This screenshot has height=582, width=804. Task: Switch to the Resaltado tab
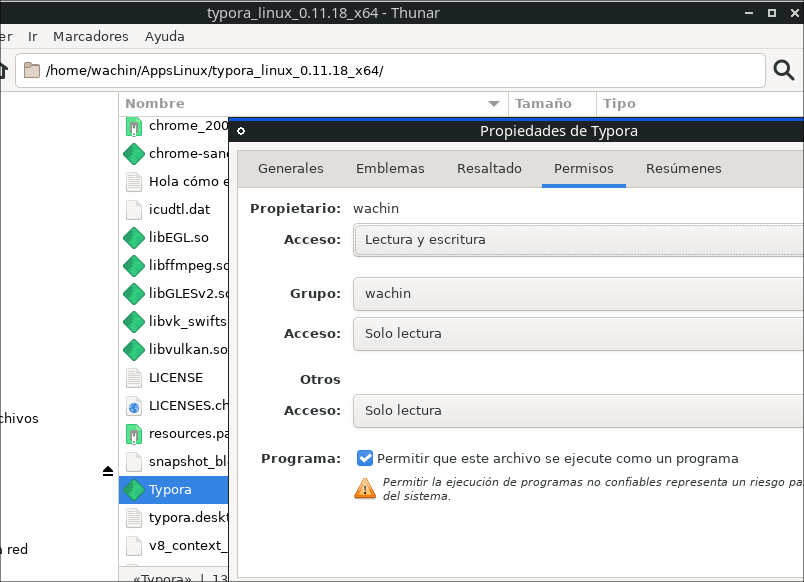(489, 169)
